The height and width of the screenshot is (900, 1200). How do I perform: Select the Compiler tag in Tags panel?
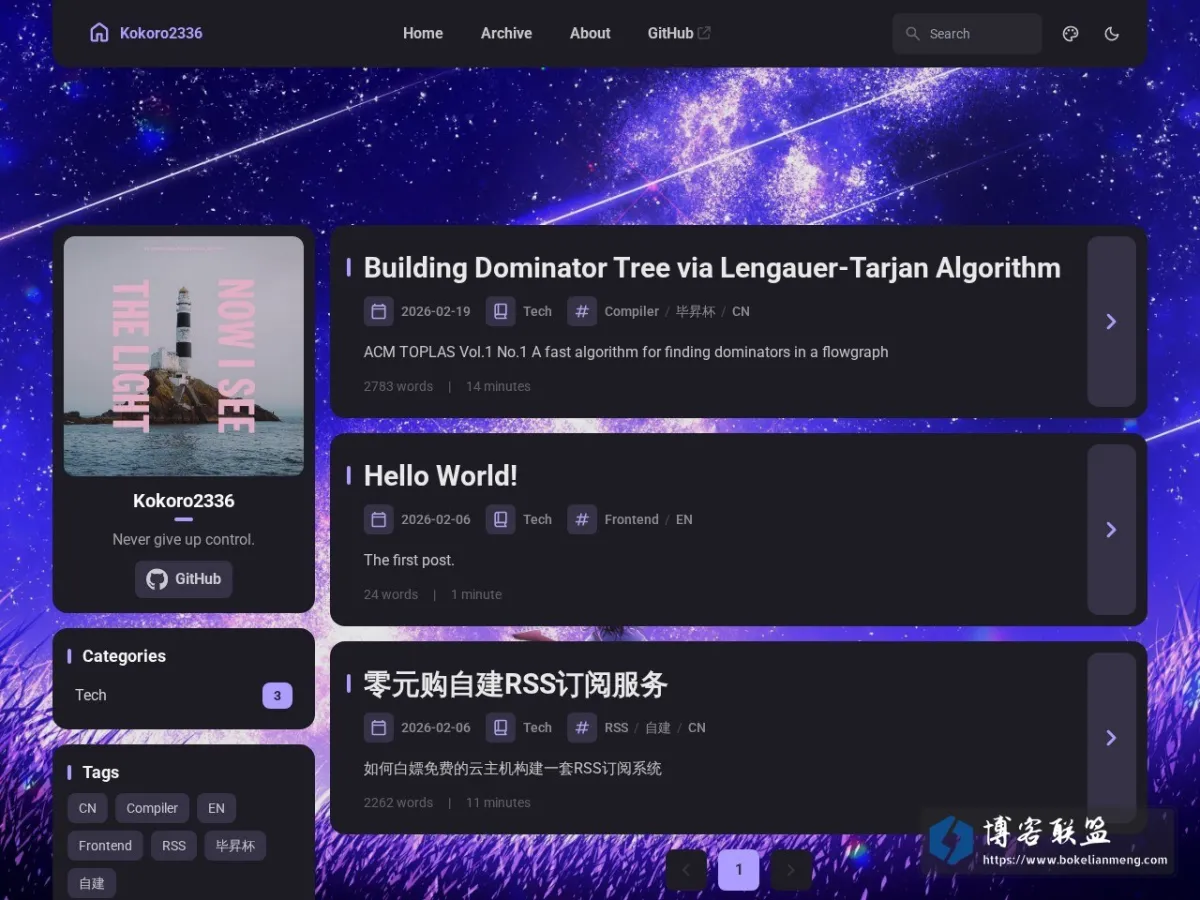(x=152, y=808)
